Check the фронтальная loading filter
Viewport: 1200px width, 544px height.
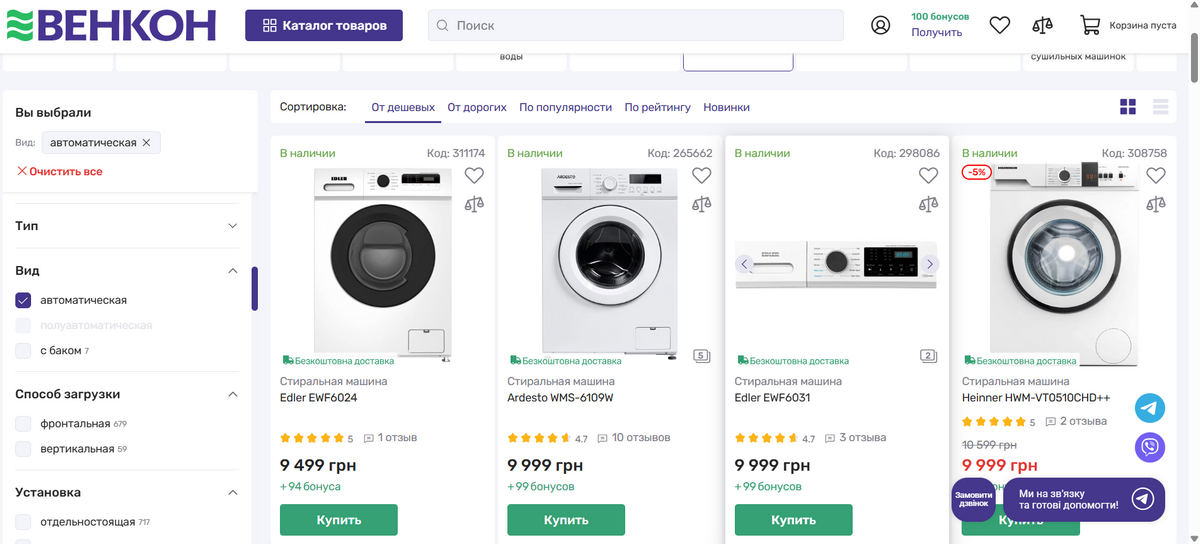[24, 424]
